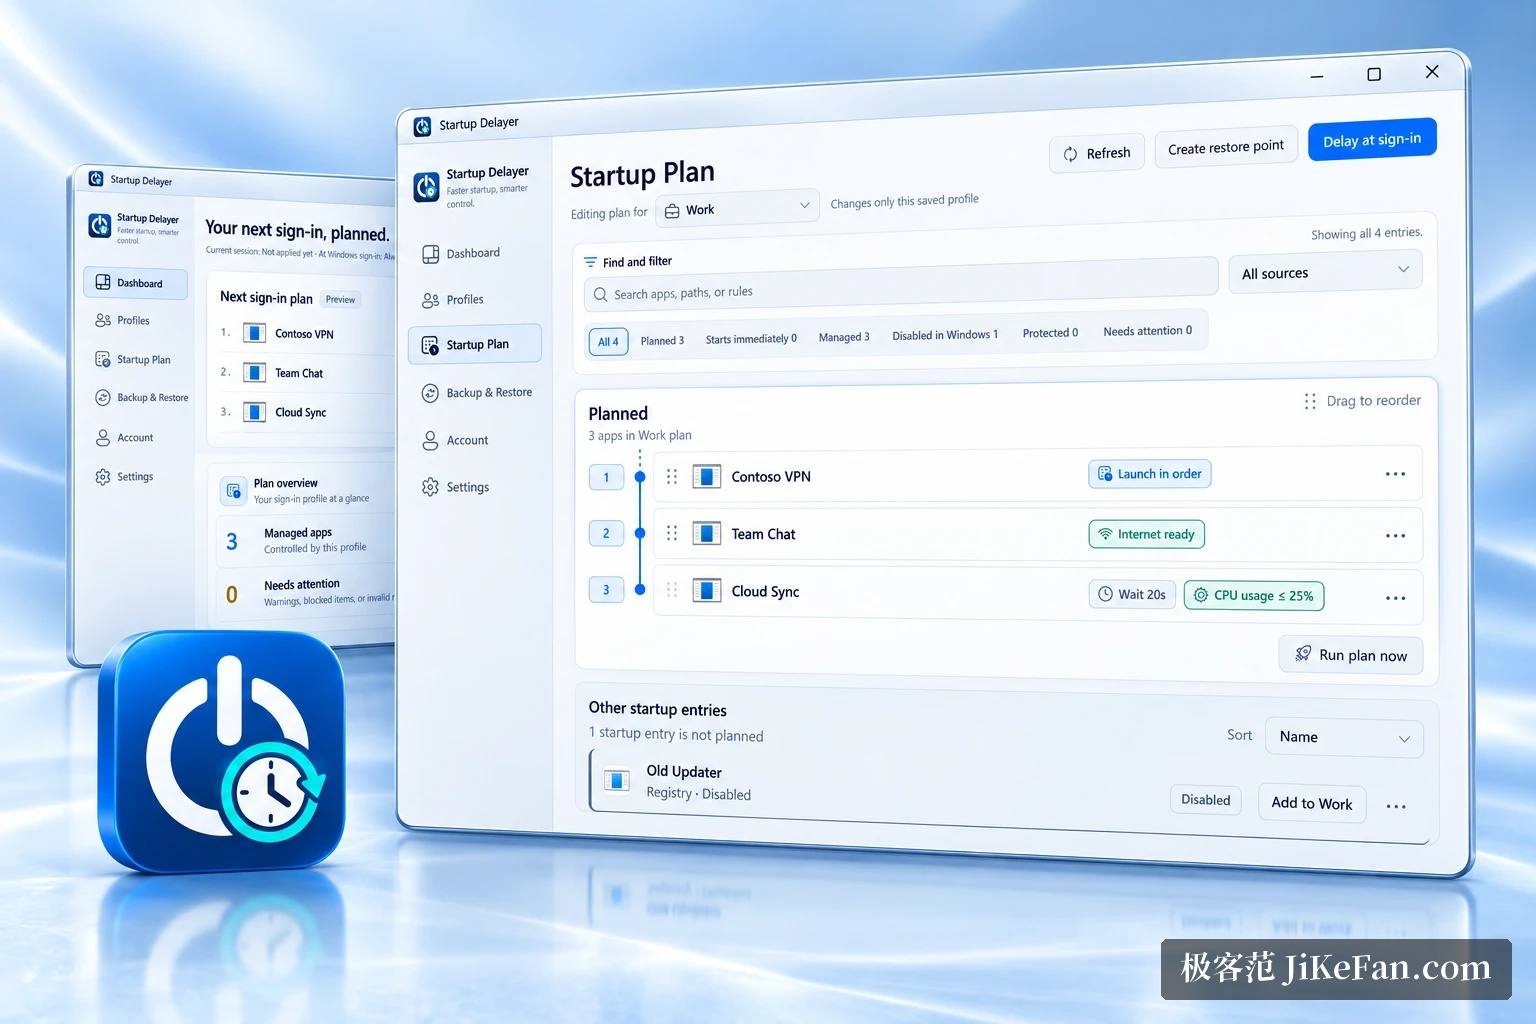Image resolution: width=1536 pixels, height=1024 pixels.
Task: Open Profiles in the back window sidebar
Action: click(x=123, y=321)
